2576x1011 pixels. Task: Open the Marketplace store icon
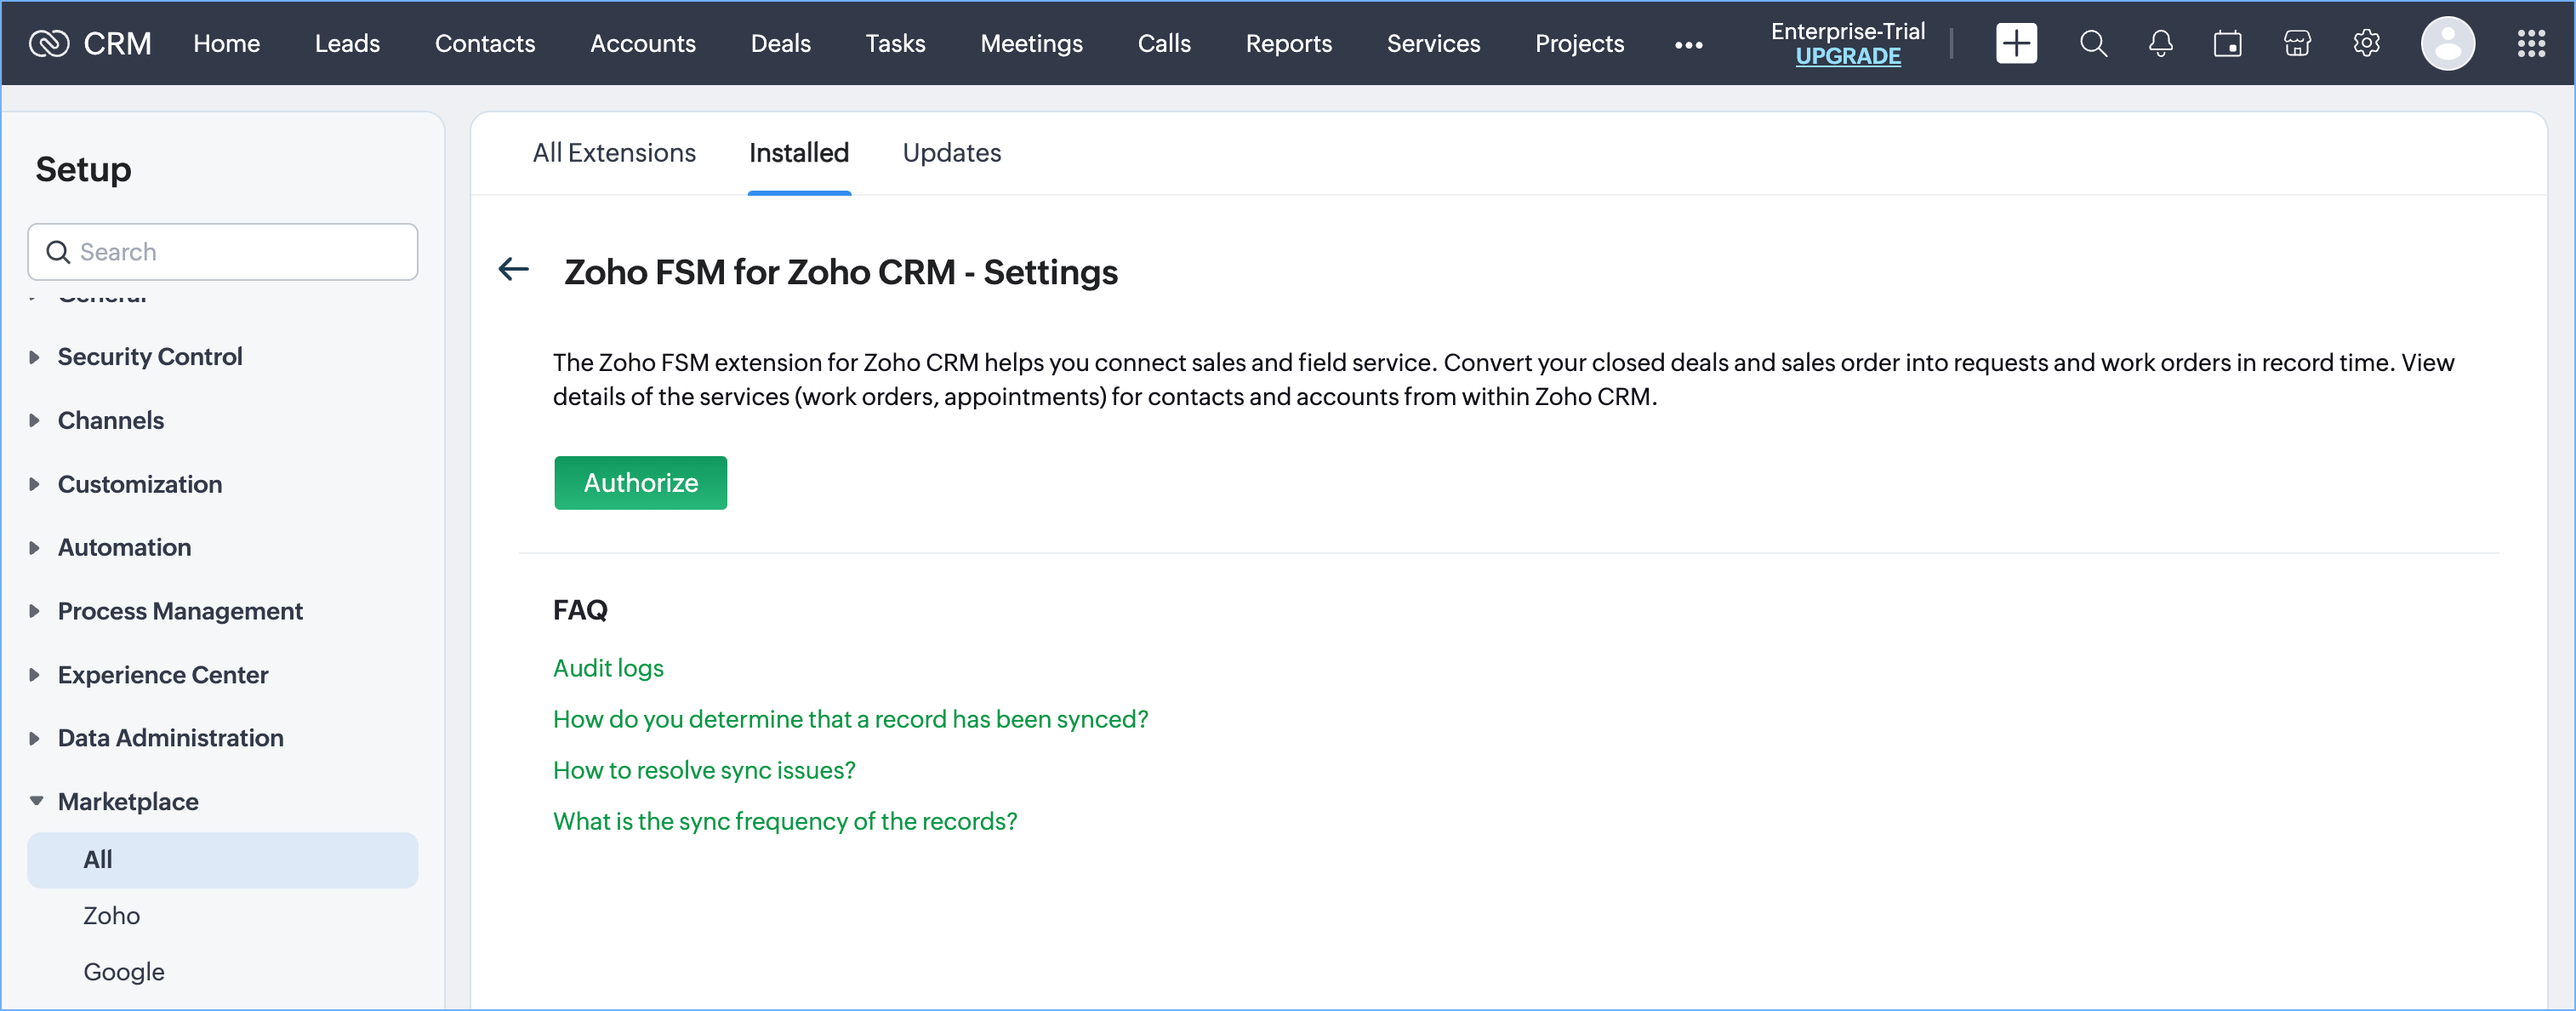pos(2297,43)
